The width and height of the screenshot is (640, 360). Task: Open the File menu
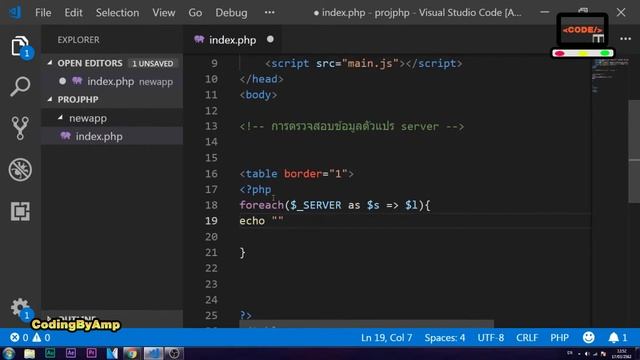[x=43, y=13]
